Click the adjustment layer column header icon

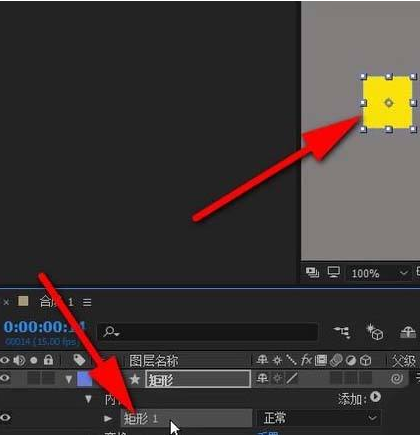pyautogui.click(x=351, y=360)
